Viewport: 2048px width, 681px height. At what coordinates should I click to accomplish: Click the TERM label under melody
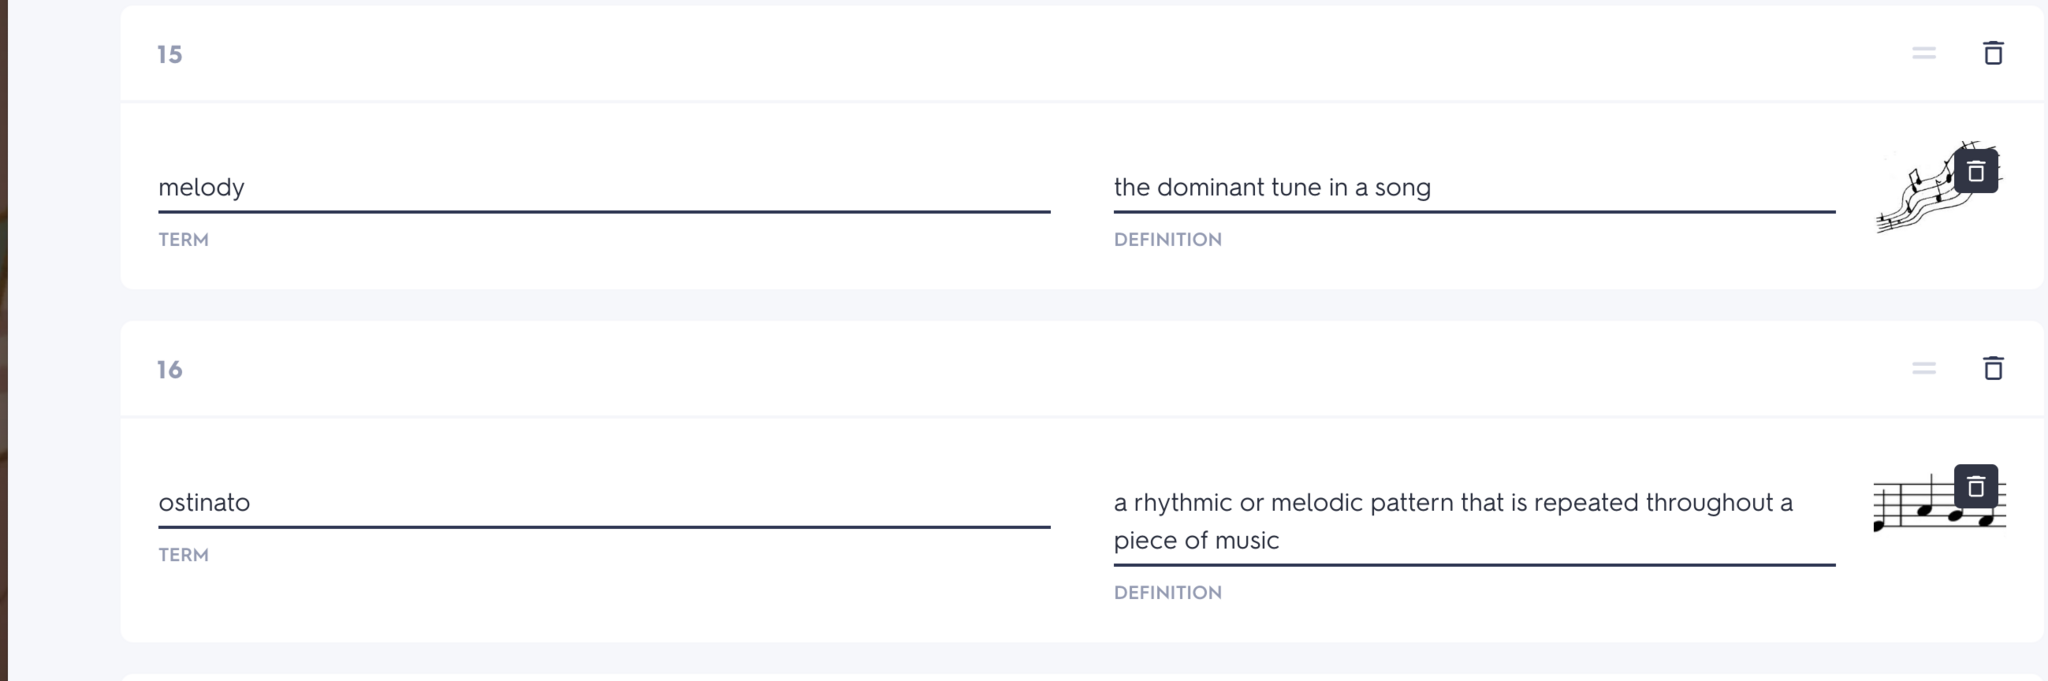183,240
